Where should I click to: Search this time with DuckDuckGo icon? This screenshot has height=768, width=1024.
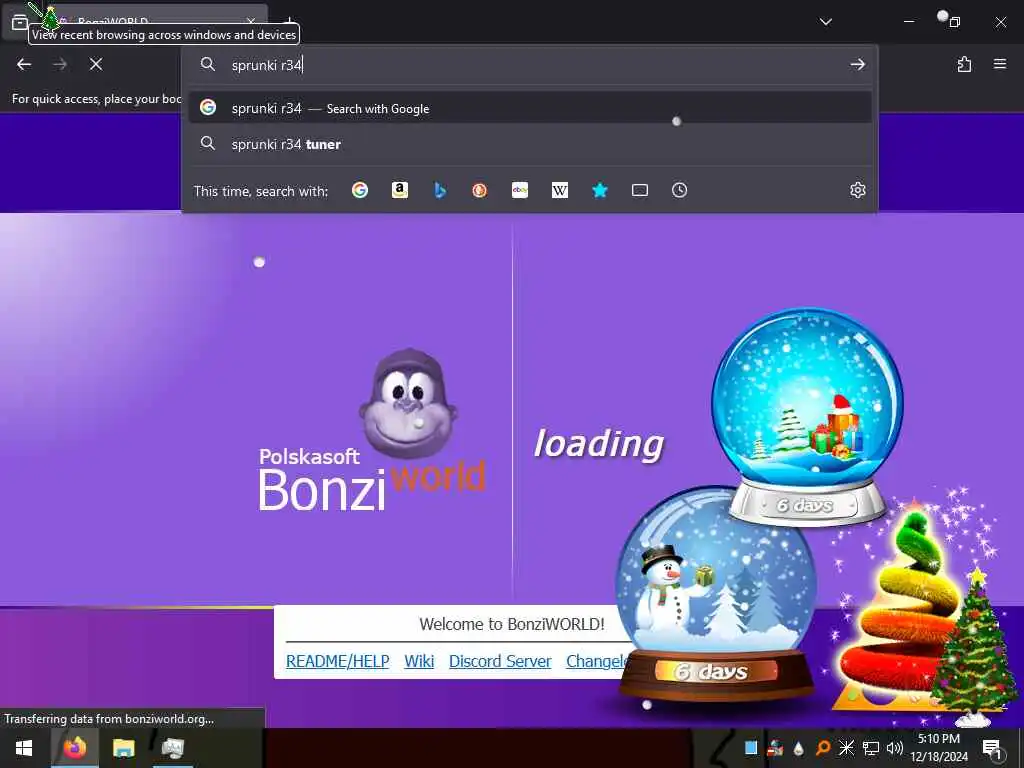[480, 190]
